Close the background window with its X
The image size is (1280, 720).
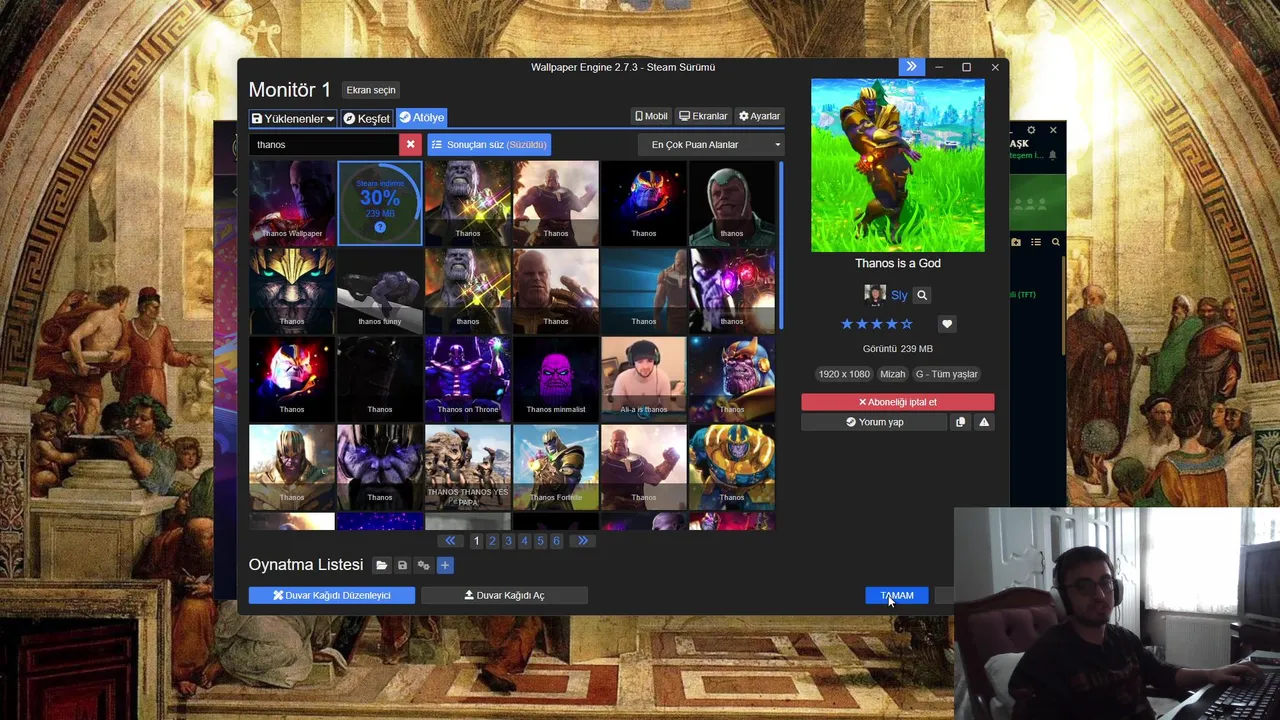click(1053, 130)
